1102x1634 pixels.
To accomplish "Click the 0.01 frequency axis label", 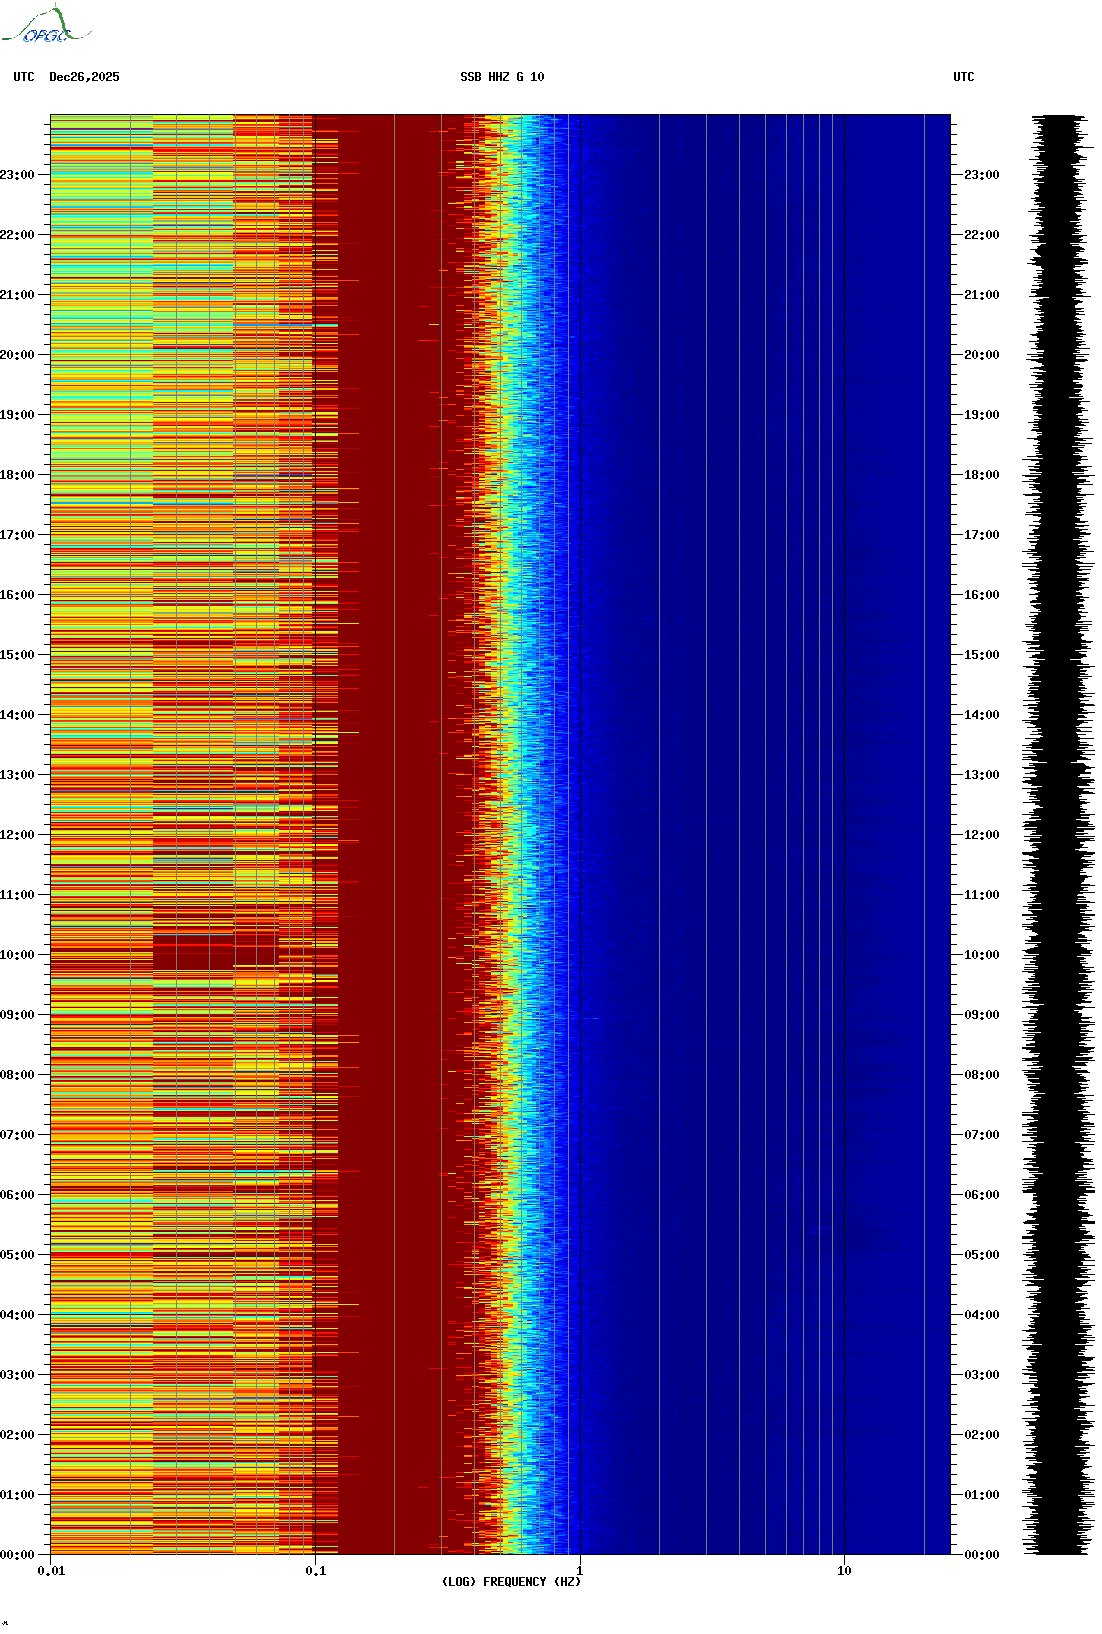I will [x=51, y=1571].
